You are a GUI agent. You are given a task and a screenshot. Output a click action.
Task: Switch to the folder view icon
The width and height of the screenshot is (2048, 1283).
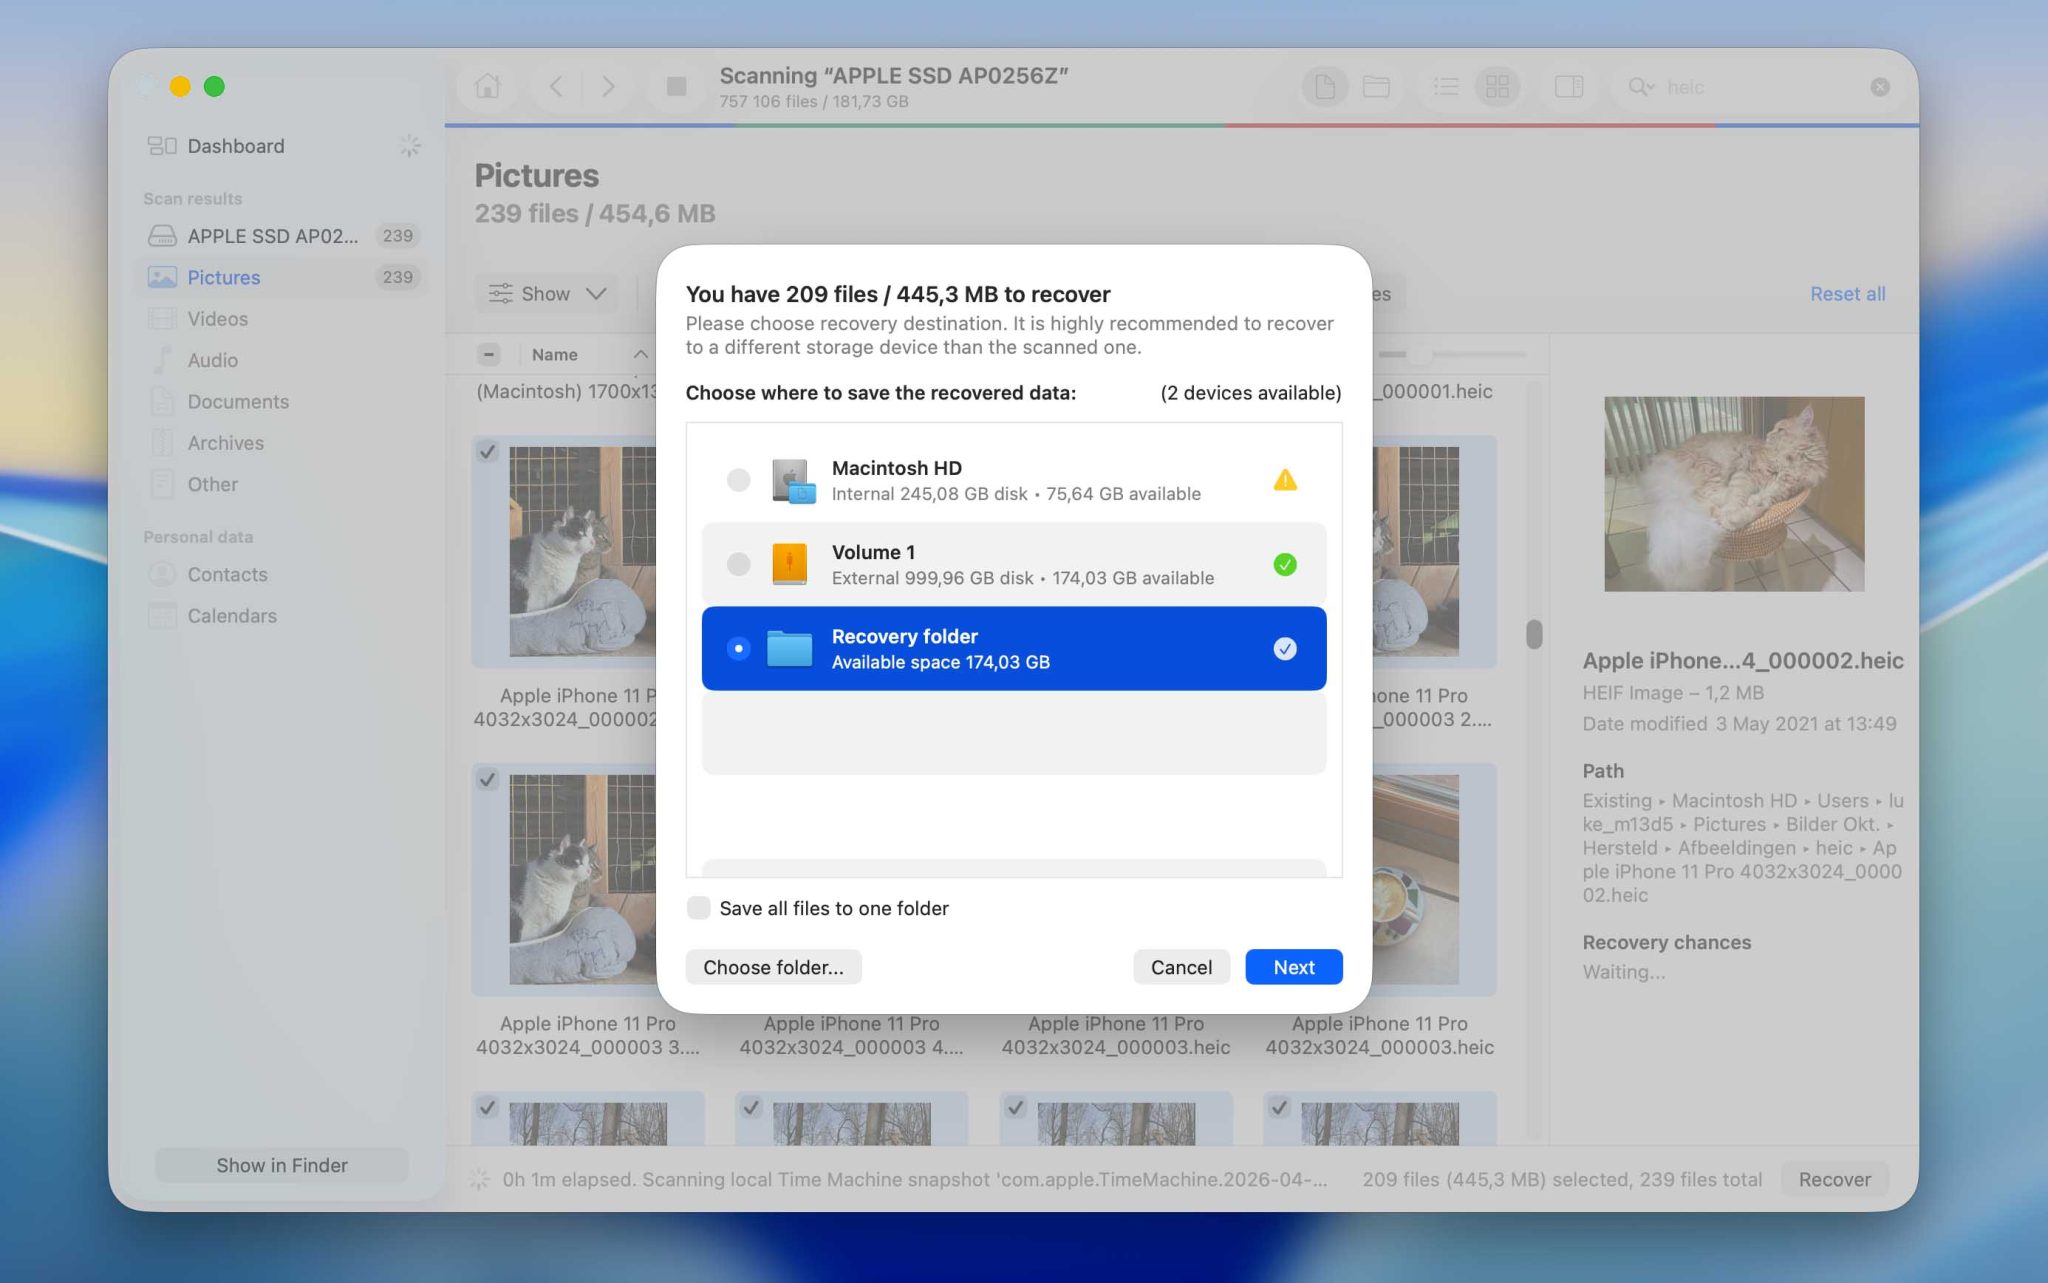[1376, 87]
